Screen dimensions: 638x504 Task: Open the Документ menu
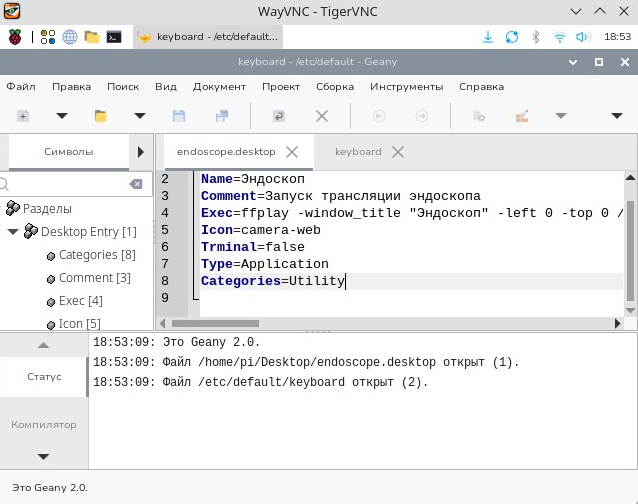pos(219,87)
